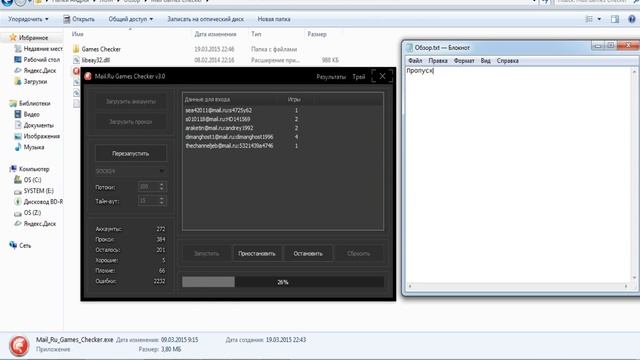Open the Справка menu in Блокнот

(x=508, y=61)
